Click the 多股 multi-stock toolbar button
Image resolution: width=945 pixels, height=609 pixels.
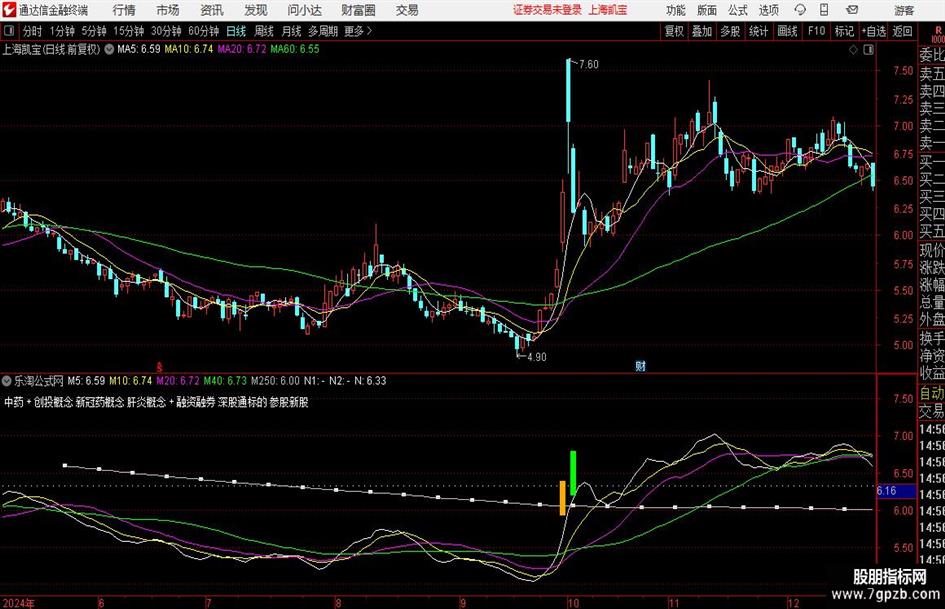pos(730,31)
